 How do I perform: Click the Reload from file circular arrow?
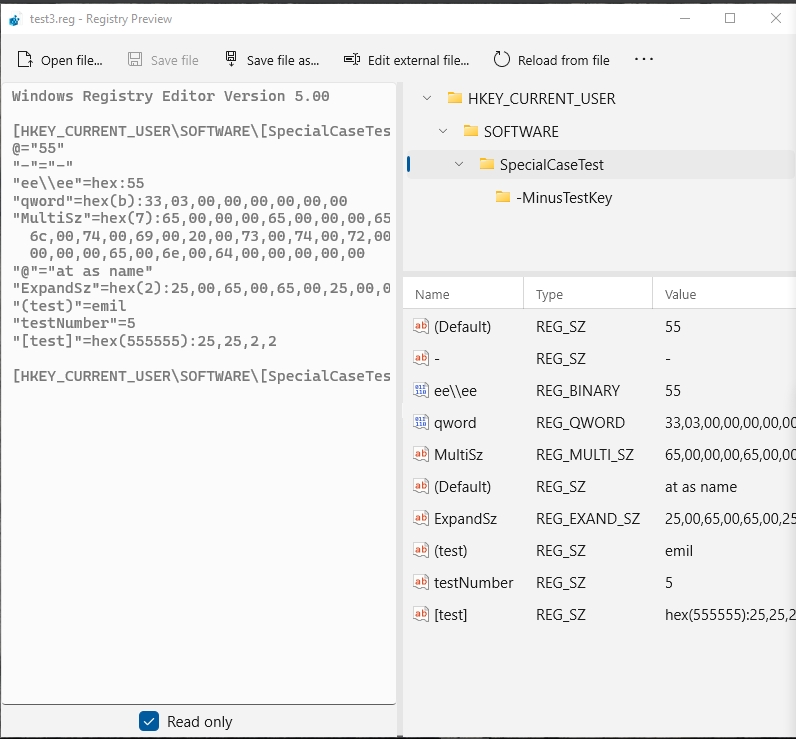502,59
